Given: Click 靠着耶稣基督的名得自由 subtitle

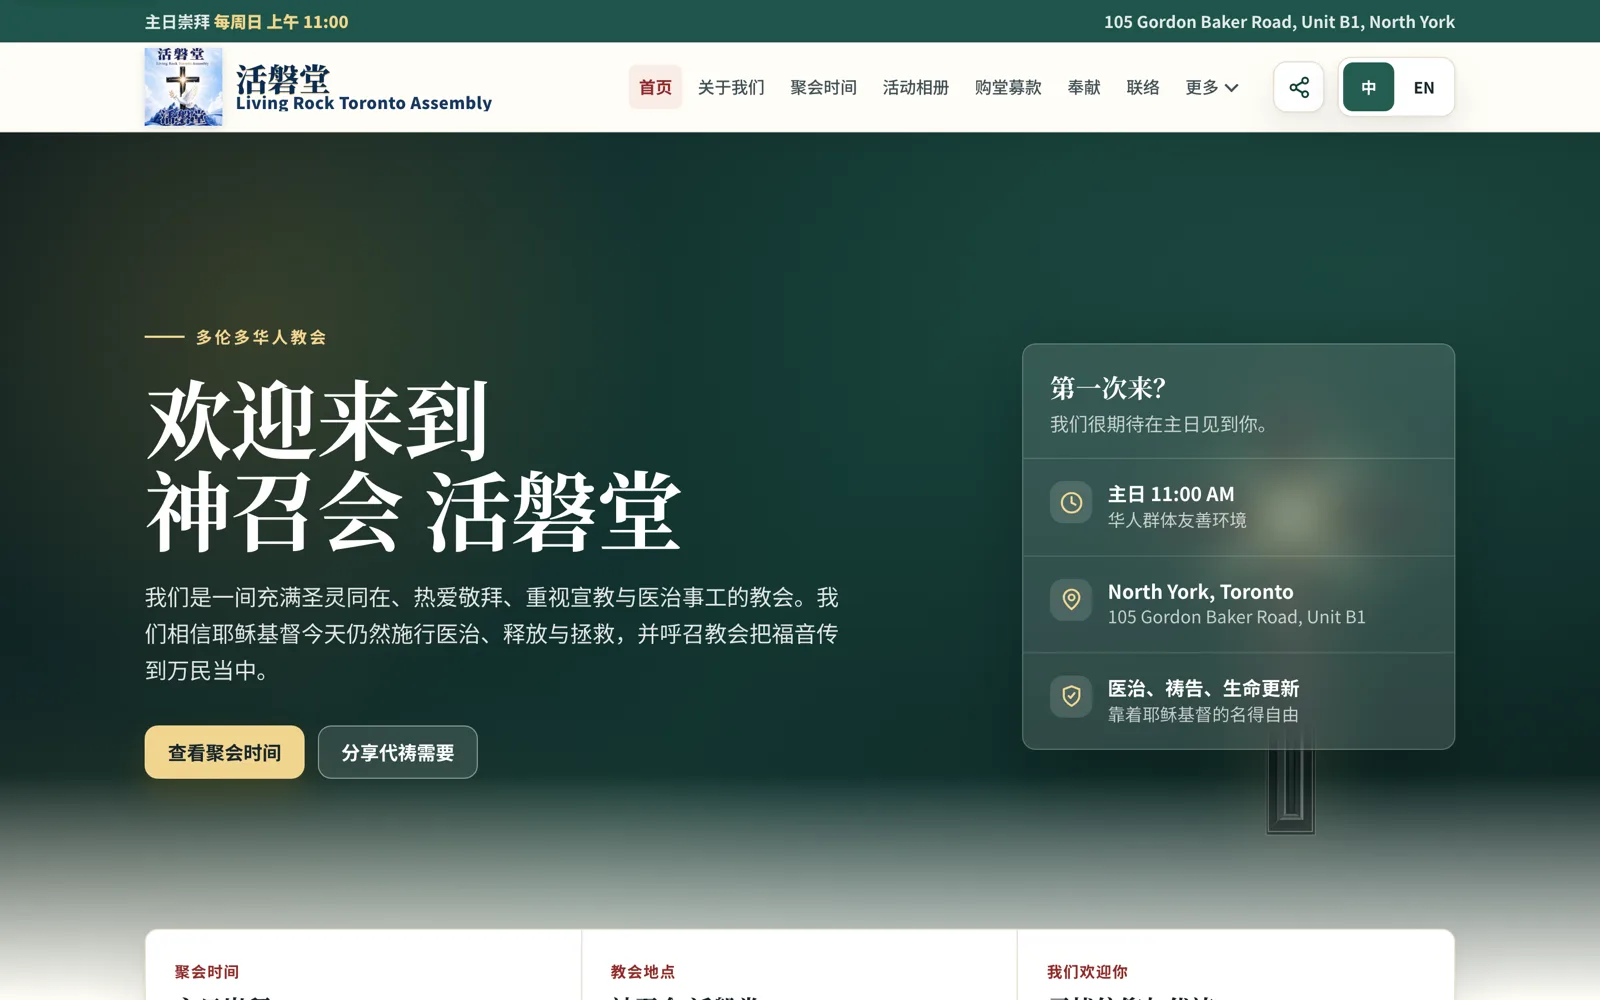Looking at the screenshot, I should 1203,714.
